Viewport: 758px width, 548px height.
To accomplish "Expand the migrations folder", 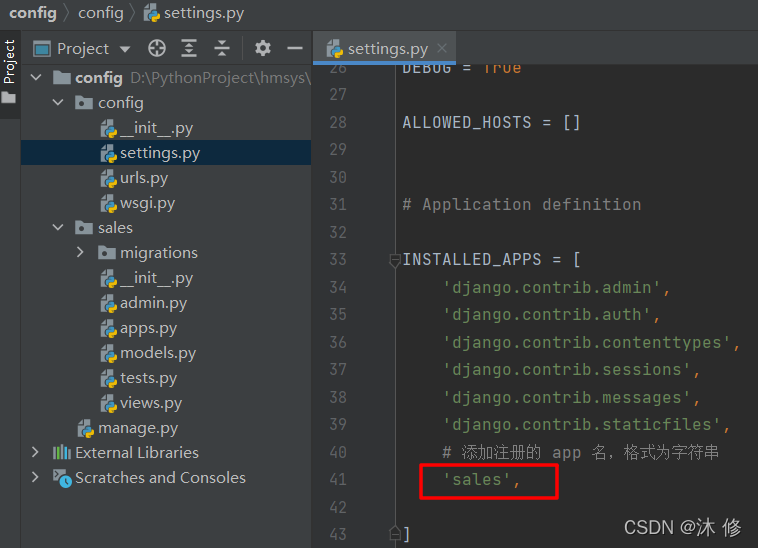I will [80, 252].
